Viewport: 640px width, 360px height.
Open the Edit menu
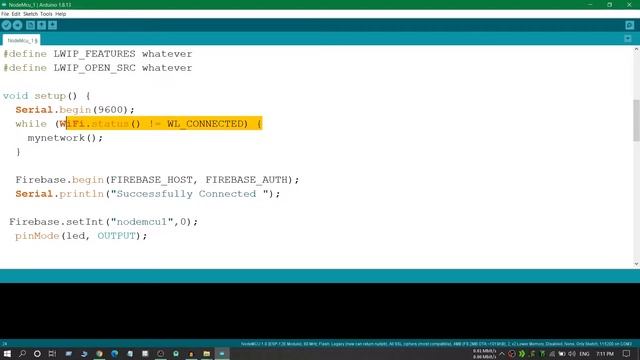(16, 14)
